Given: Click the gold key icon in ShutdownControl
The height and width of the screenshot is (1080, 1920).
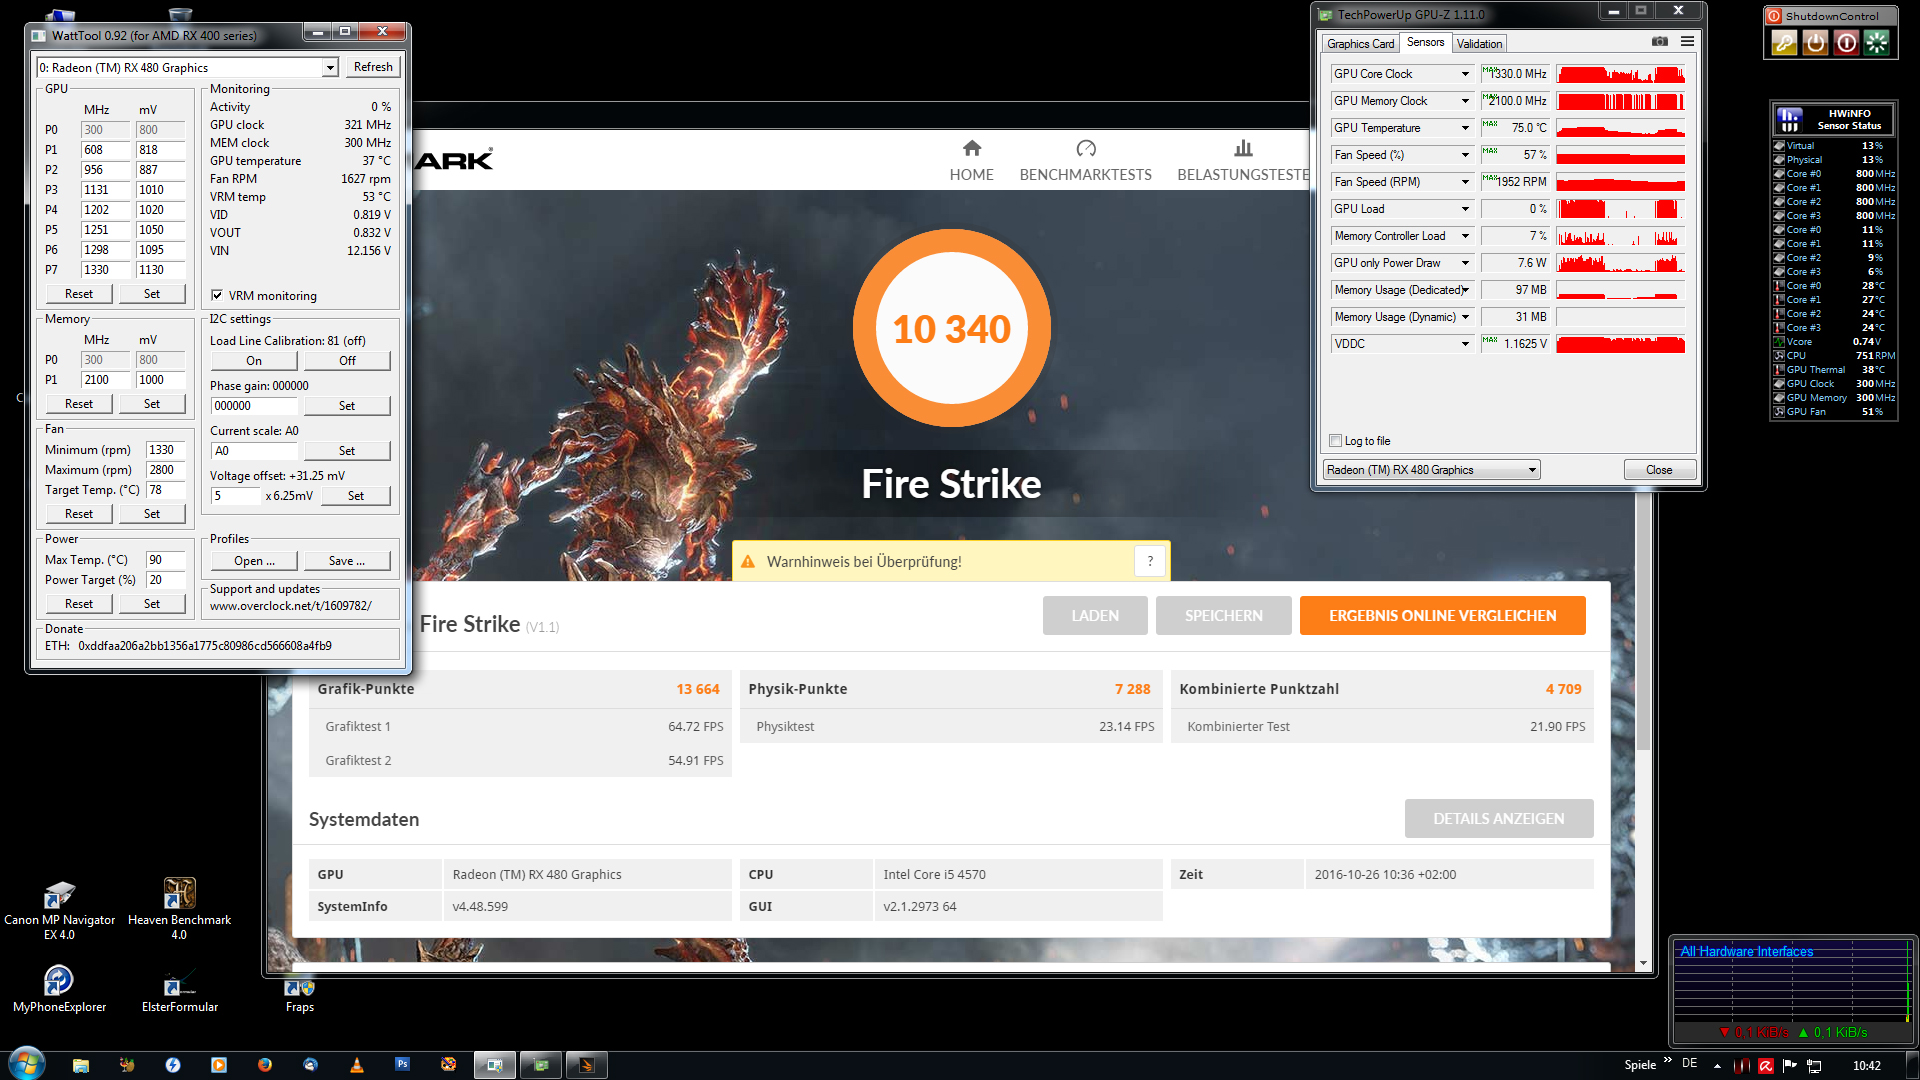Looking at the screenshot, I should tap(1784, 42).
